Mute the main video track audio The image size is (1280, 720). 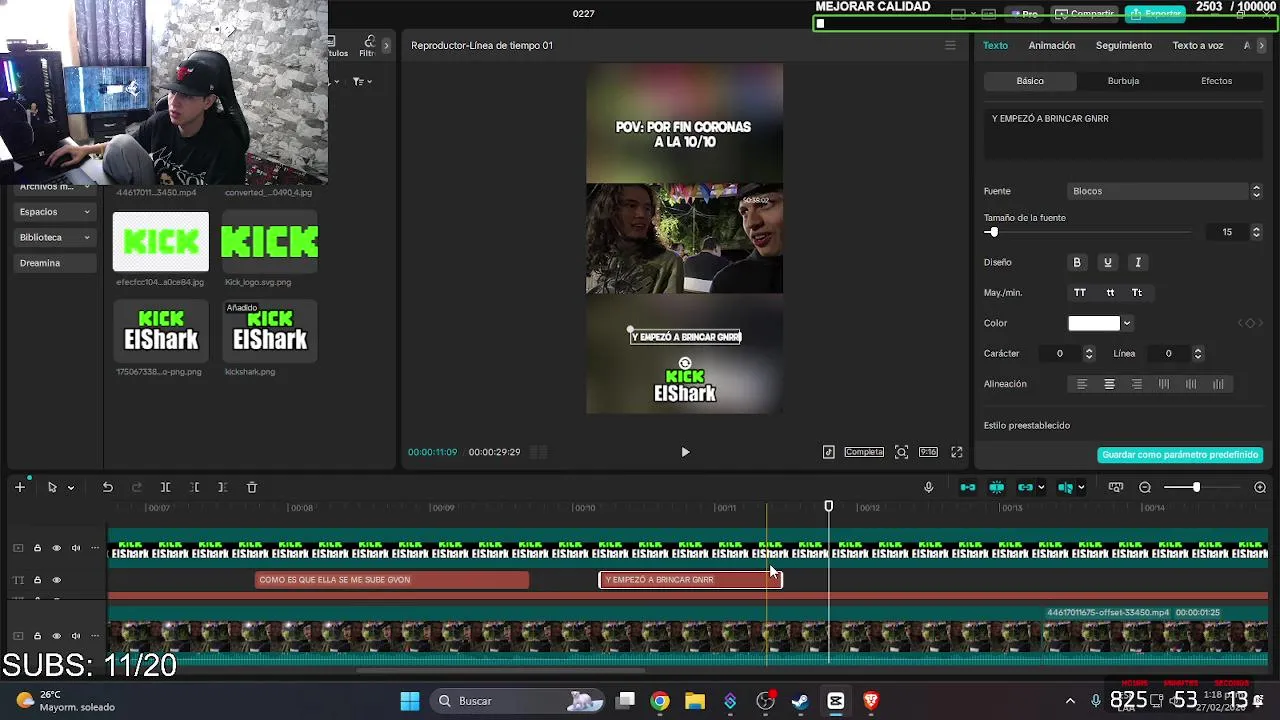pyautogui.click(x=76, y=636)
